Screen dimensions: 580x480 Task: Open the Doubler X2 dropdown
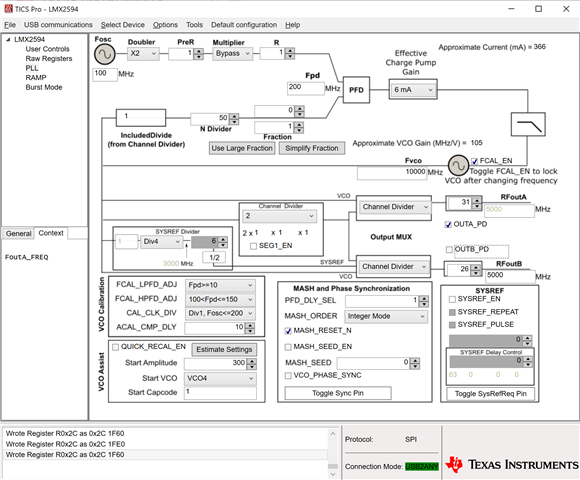click(144, 54)
